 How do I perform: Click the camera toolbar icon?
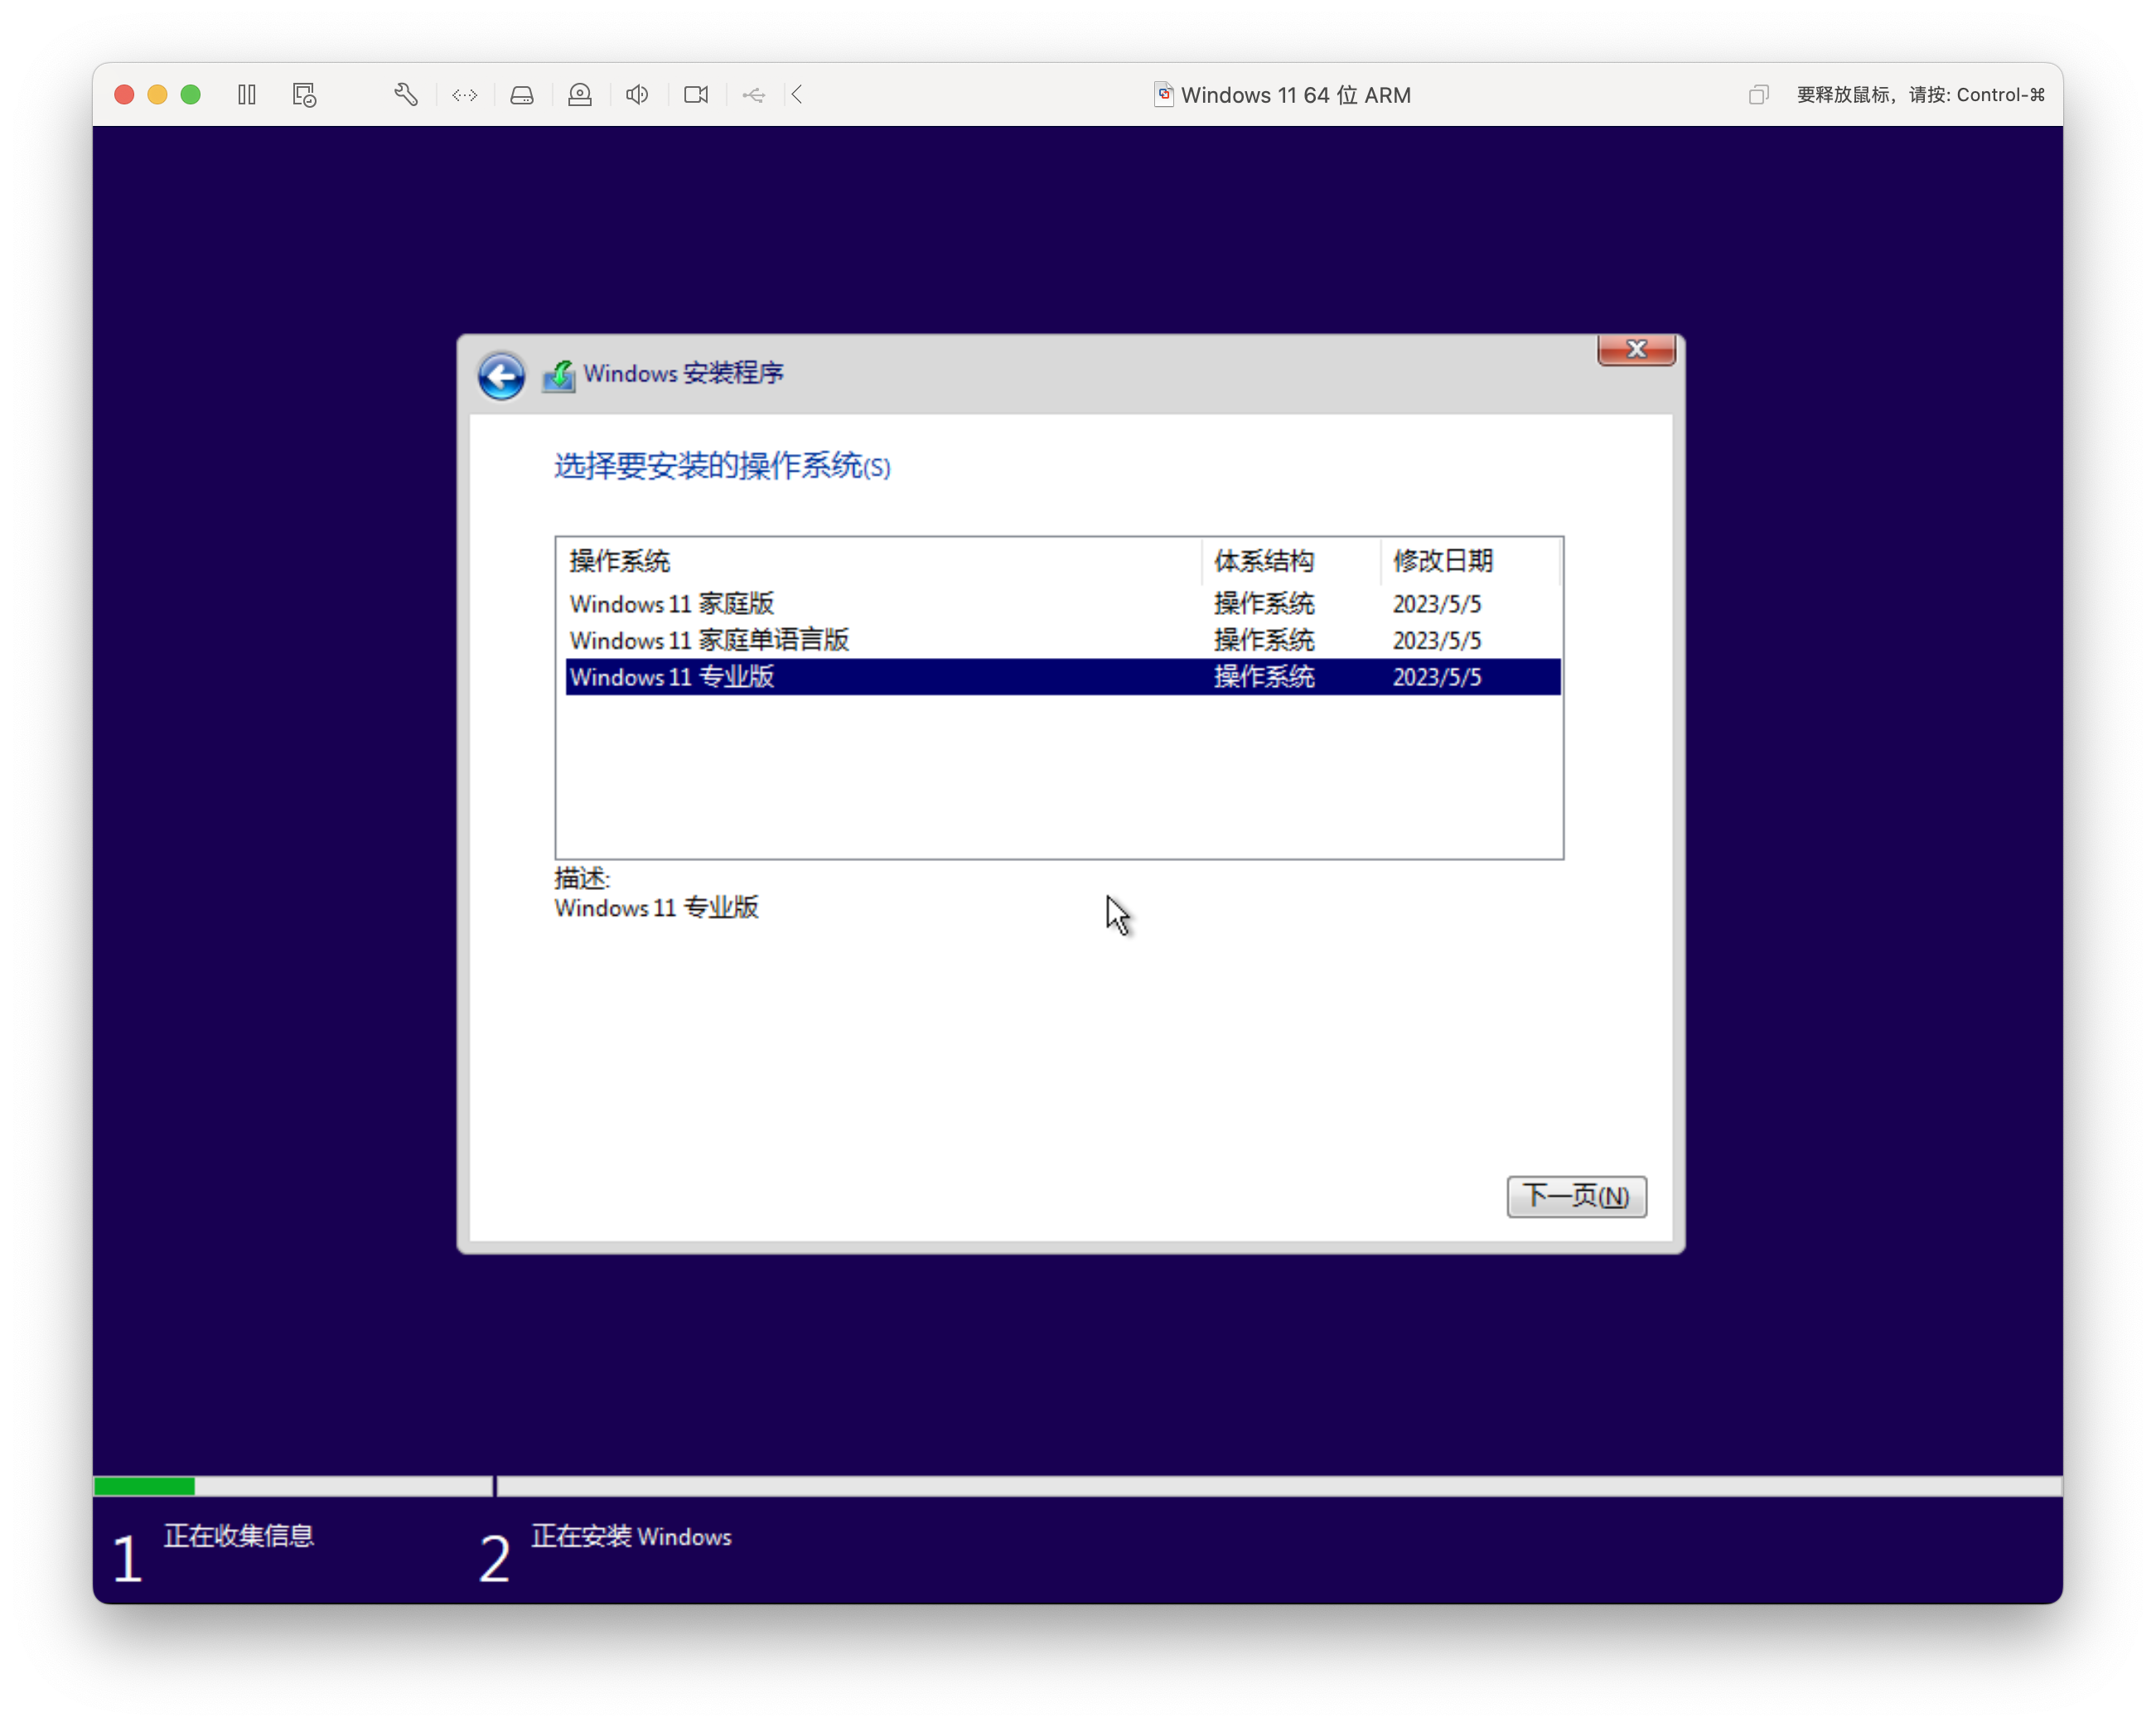click(x=696, y=95)
